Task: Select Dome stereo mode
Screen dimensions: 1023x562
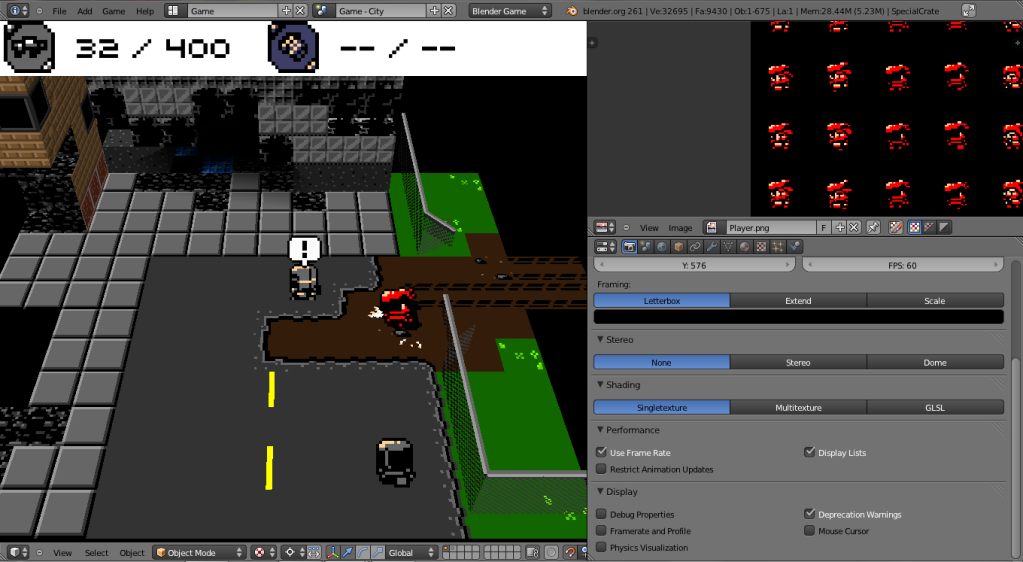Action: [935, 362]
